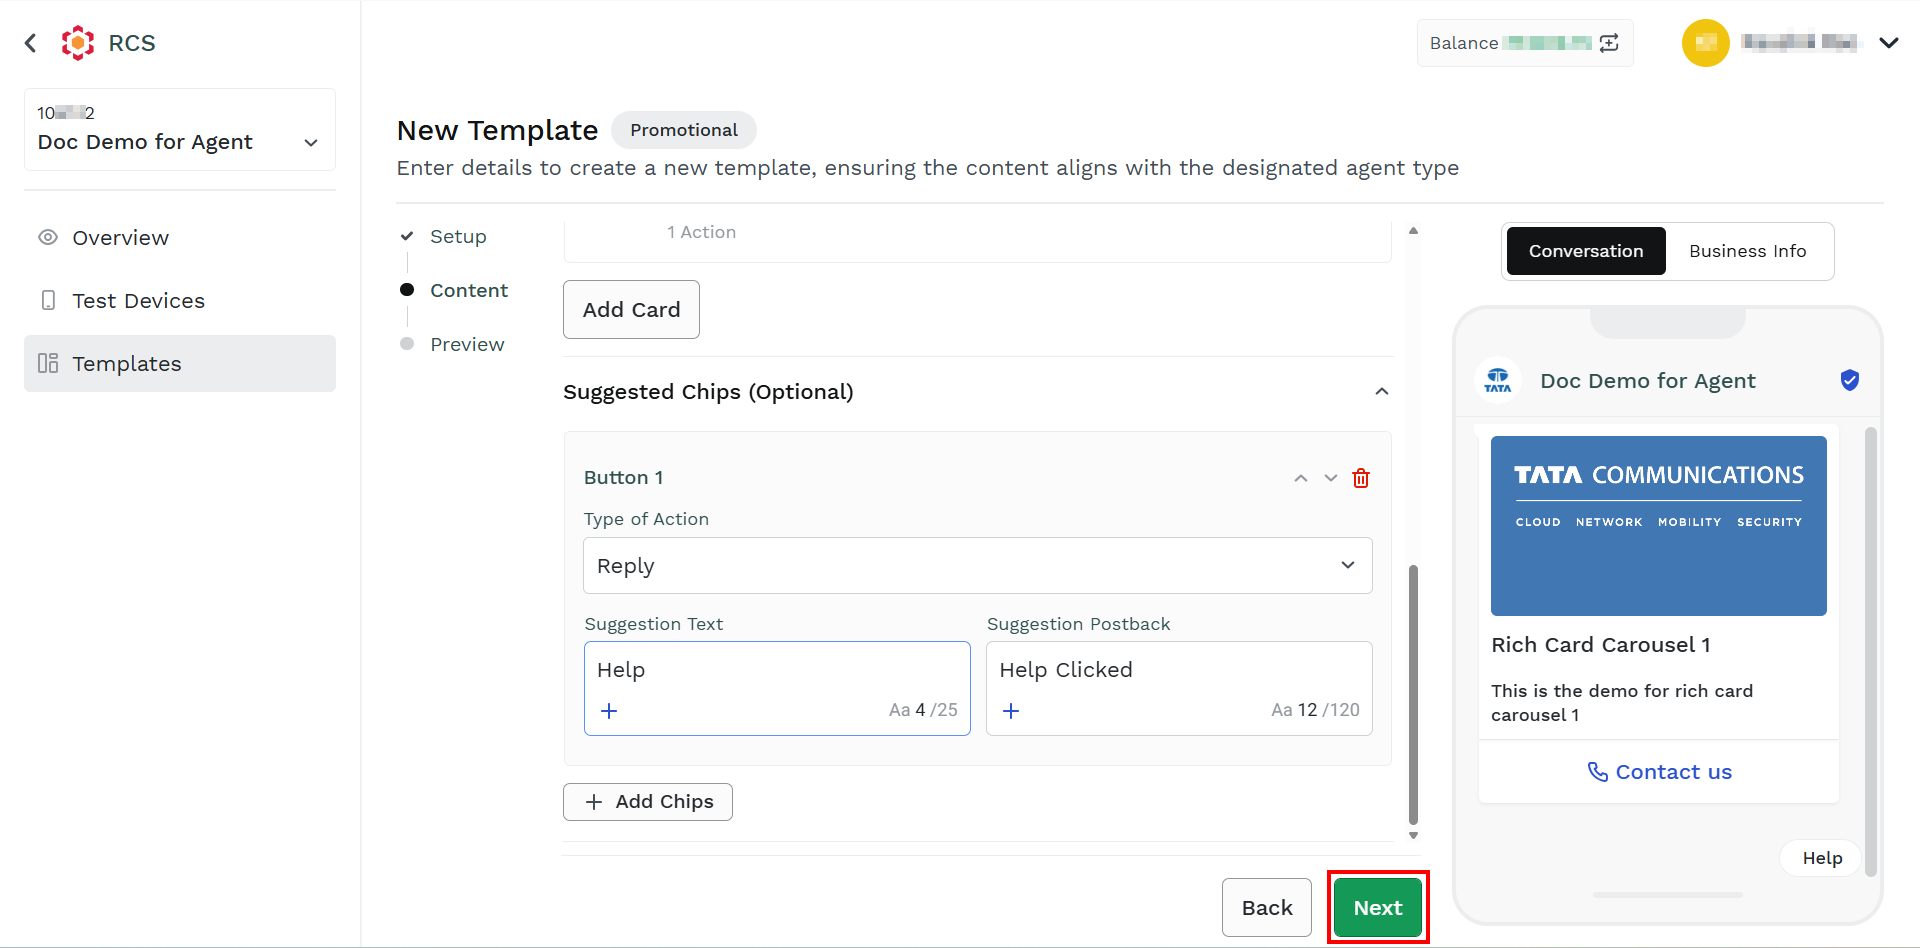Click the Add Chips button

pos(648,802)
